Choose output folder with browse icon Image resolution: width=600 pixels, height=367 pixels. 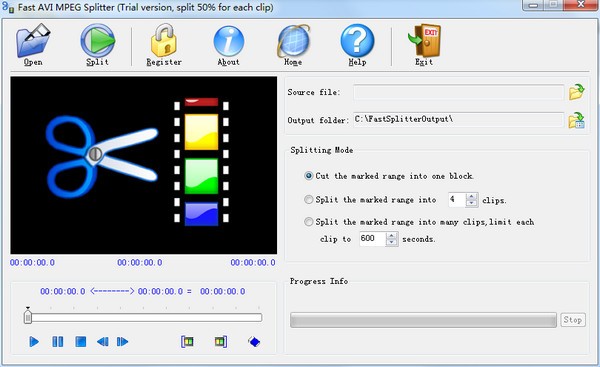[576, 120]
